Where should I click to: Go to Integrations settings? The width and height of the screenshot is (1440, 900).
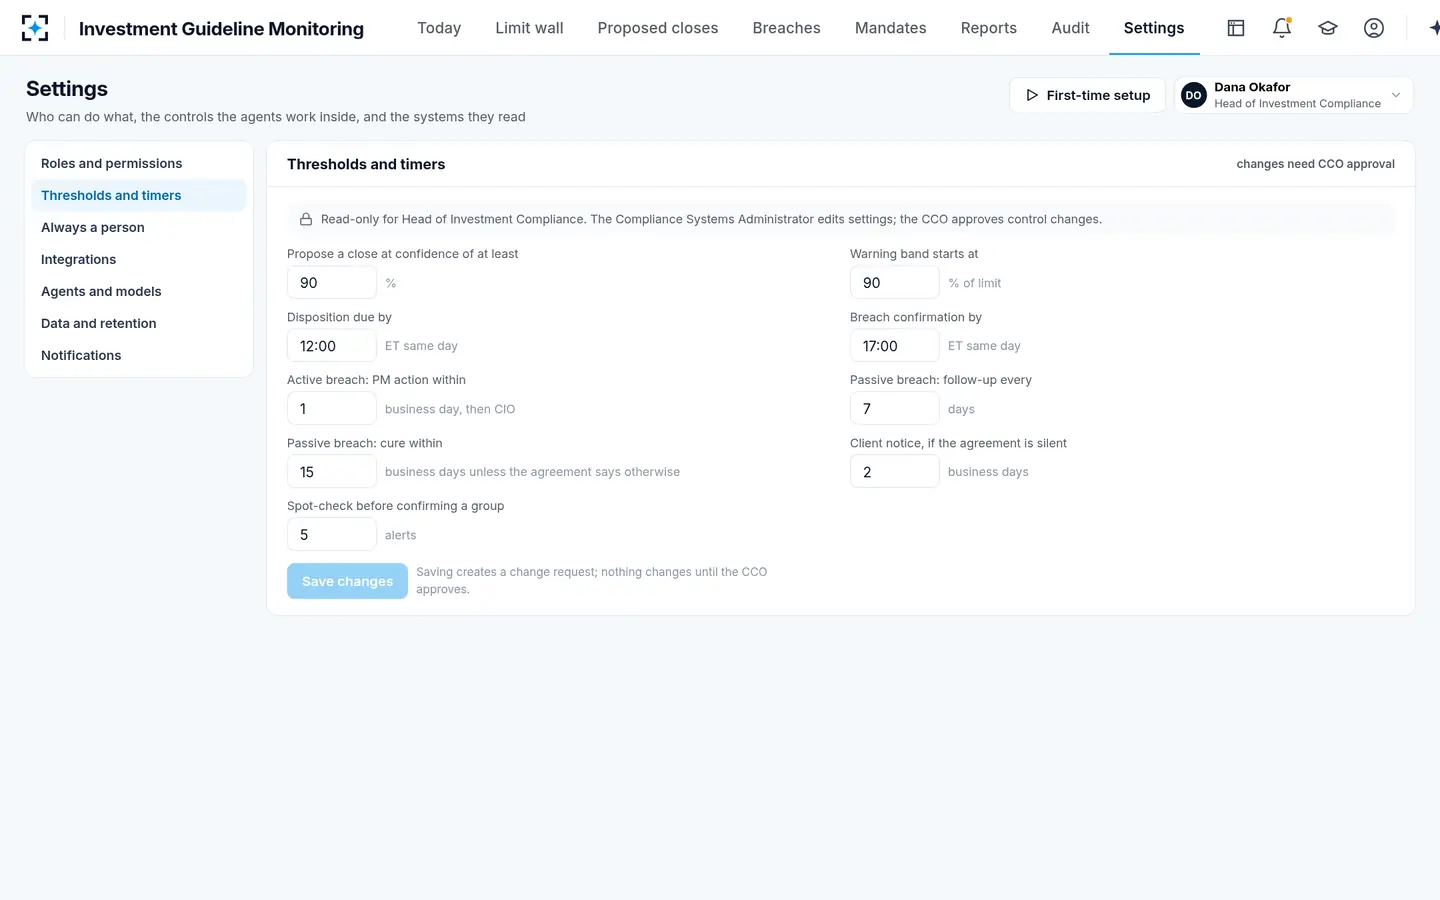[139, 259]
